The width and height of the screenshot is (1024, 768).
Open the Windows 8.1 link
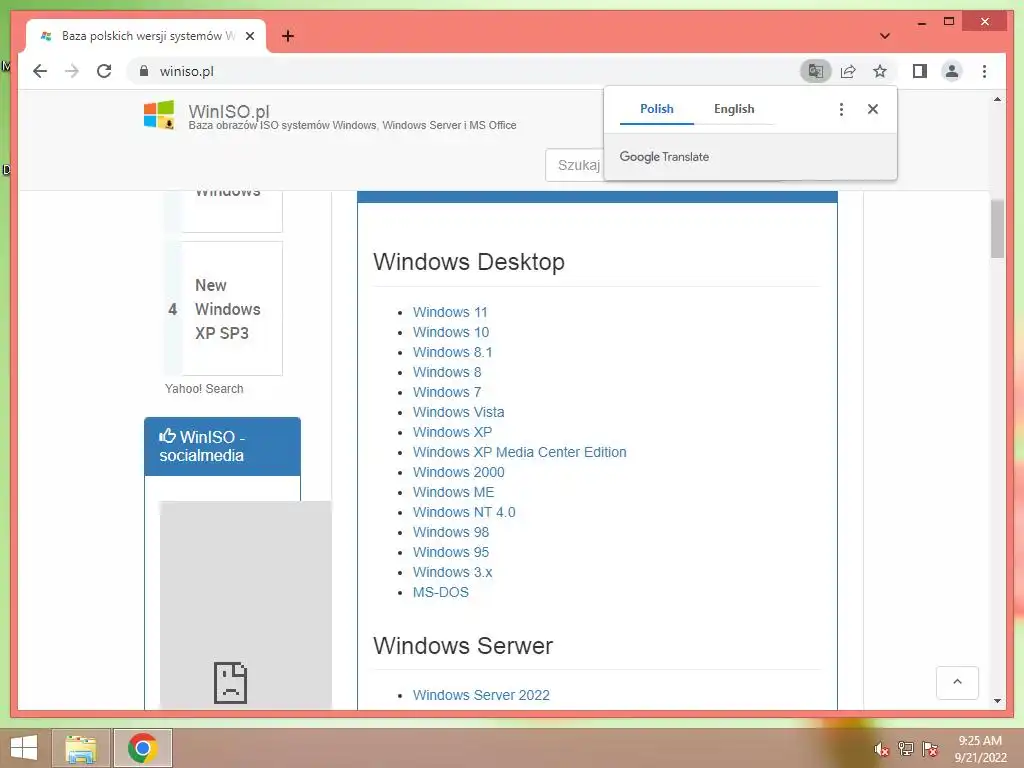[x=453, y=352]
